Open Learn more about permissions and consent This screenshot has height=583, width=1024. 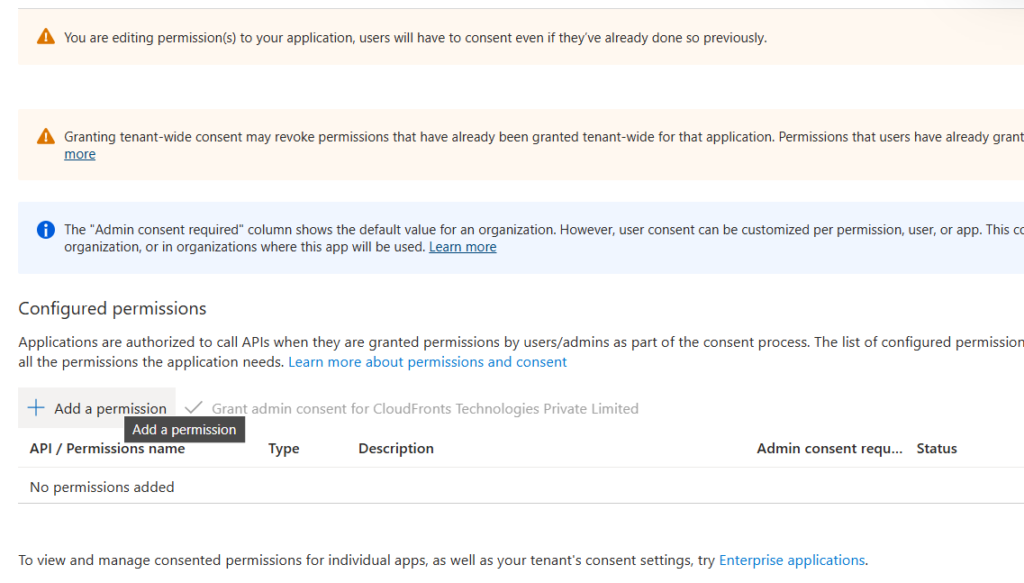(x=427, y=362)
